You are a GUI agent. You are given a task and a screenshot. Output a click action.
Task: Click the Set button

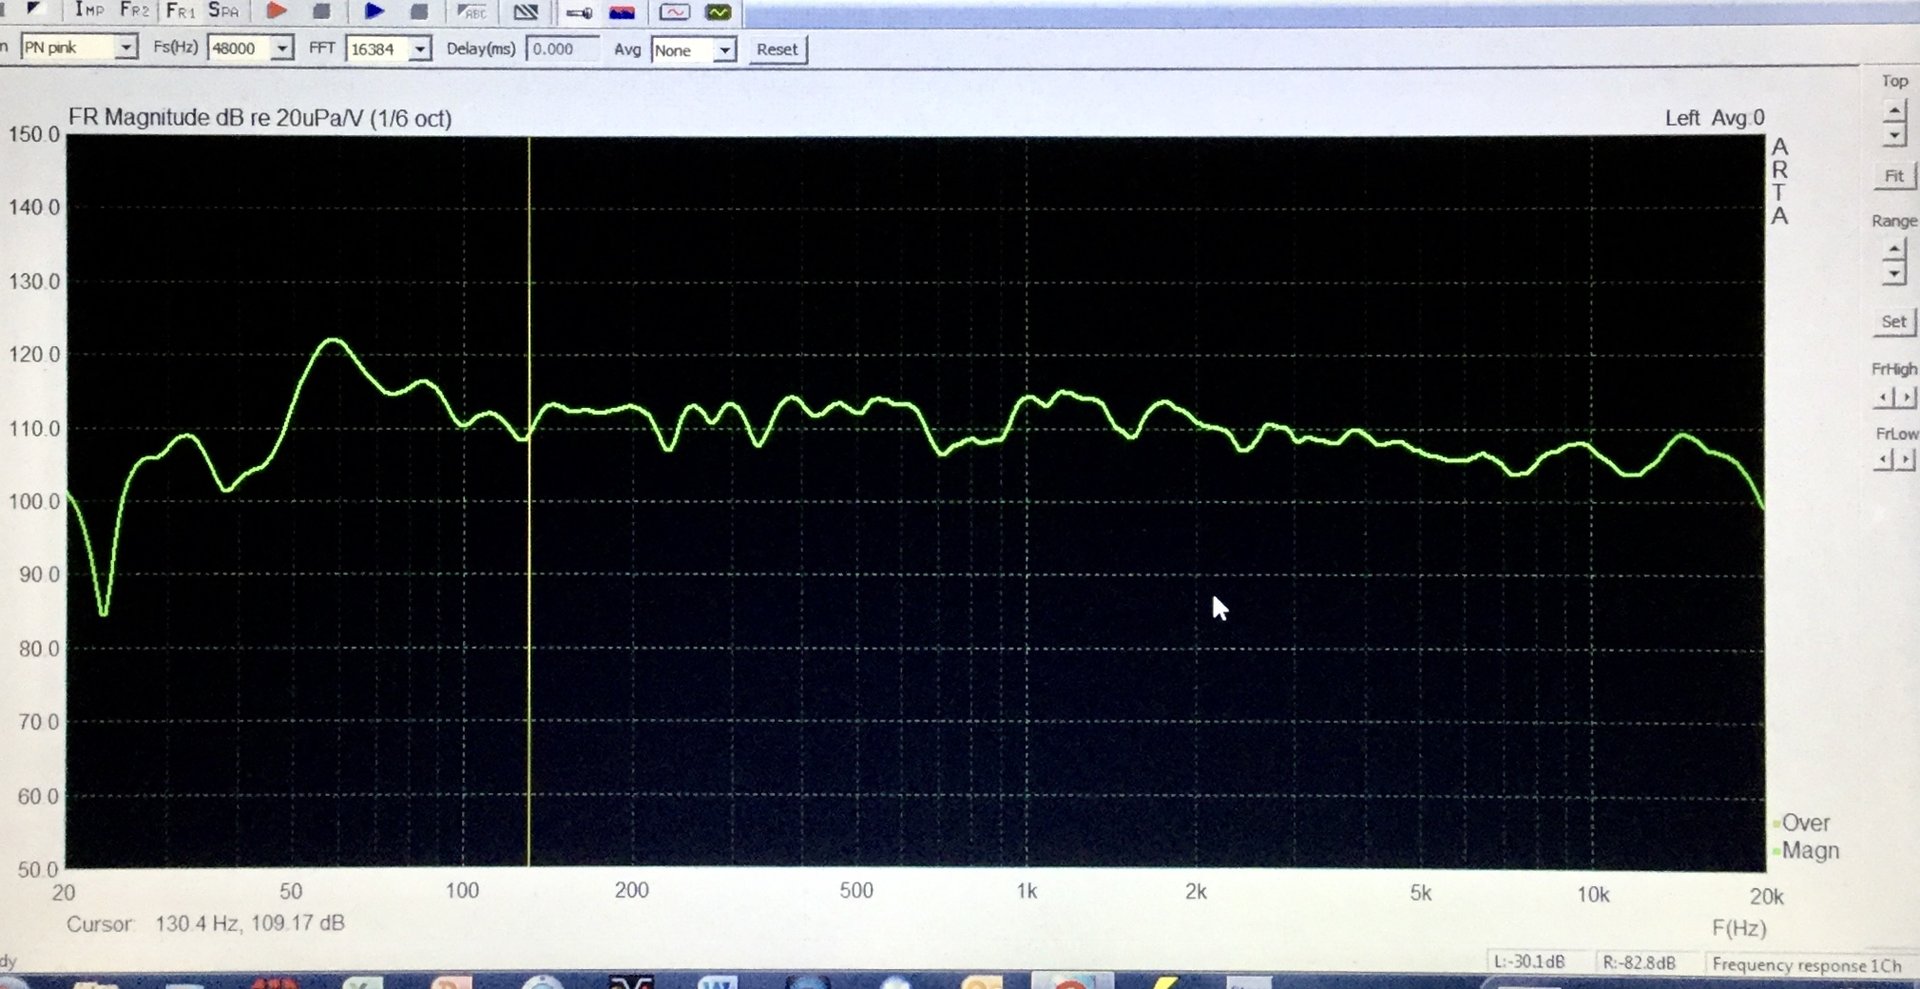pos(1894,322)
